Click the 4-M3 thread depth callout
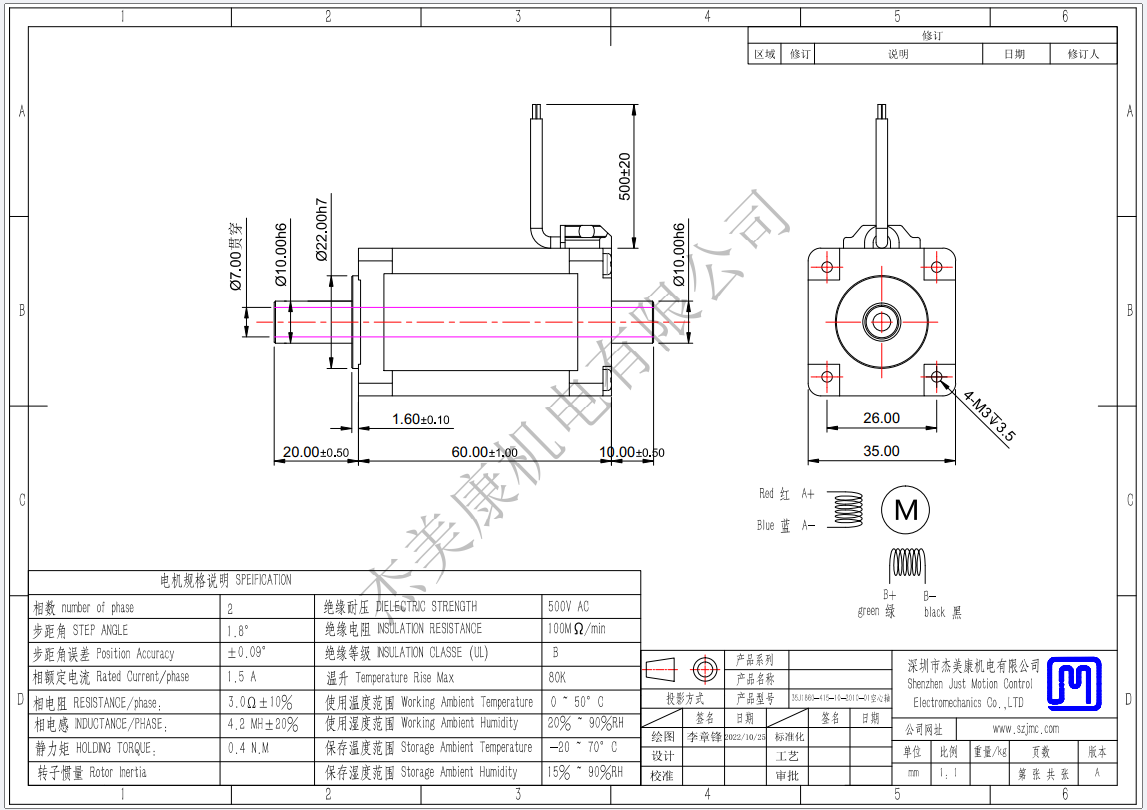This screenshot has height=810, width=1147. (989, 415)
